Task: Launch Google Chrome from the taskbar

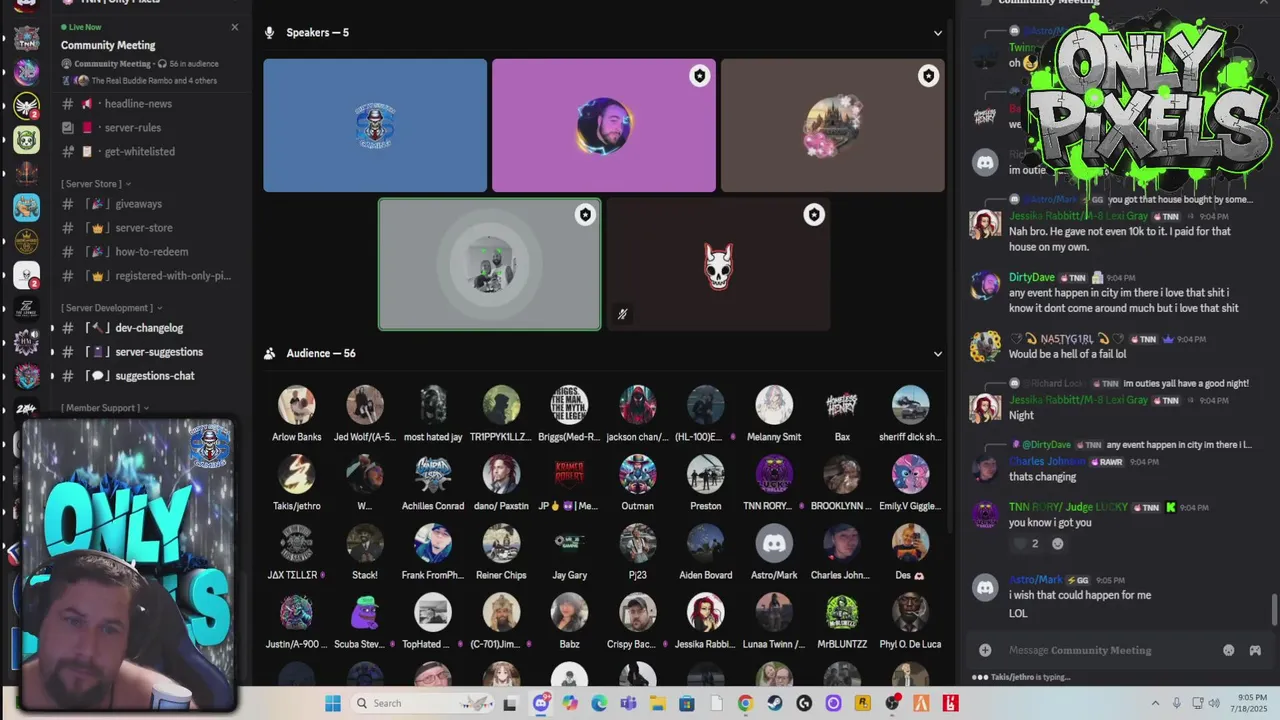Action: click(745, 703)
